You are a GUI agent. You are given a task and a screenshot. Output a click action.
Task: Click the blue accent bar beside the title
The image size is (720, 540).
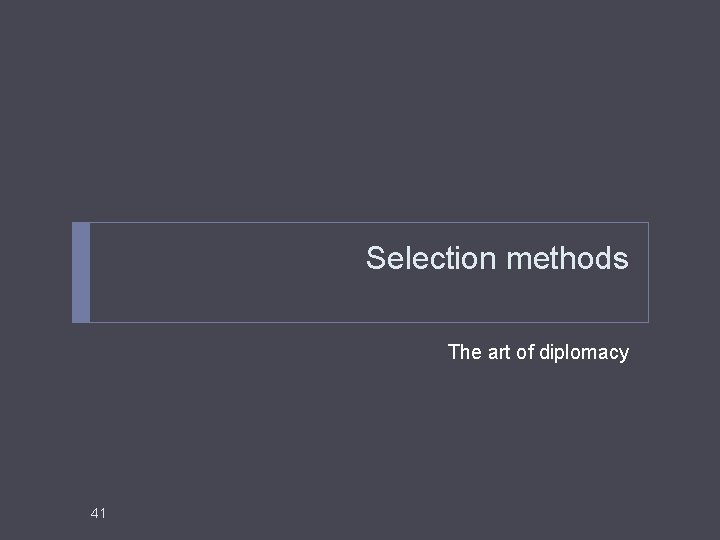coord(81,272)
